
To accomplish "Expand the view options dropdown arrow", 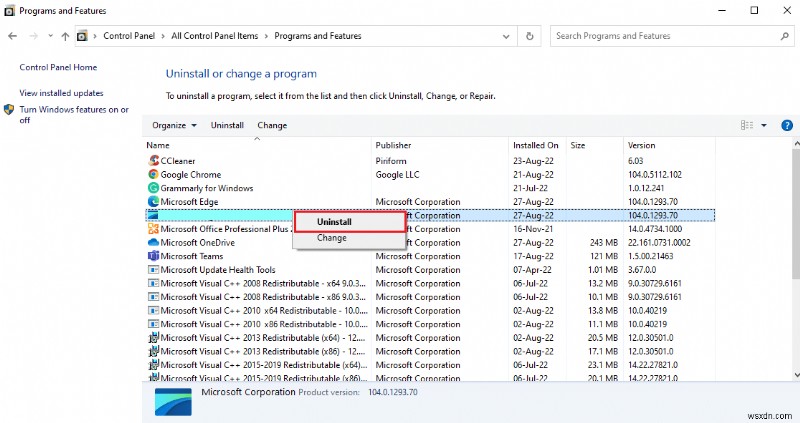I will (764, 125).
